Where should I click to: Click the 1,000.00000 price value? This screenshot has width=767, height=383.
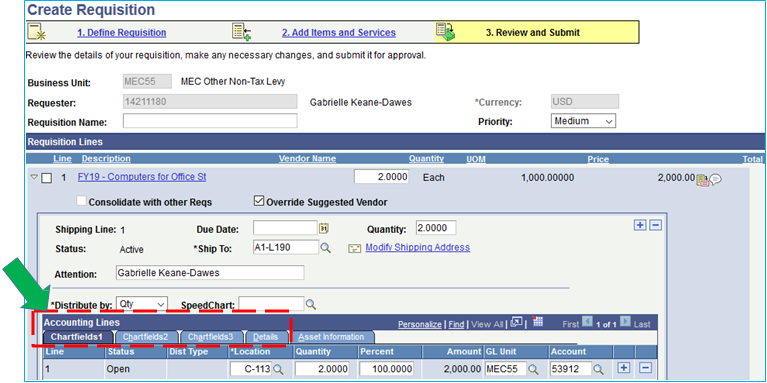[x=548, y=178]
